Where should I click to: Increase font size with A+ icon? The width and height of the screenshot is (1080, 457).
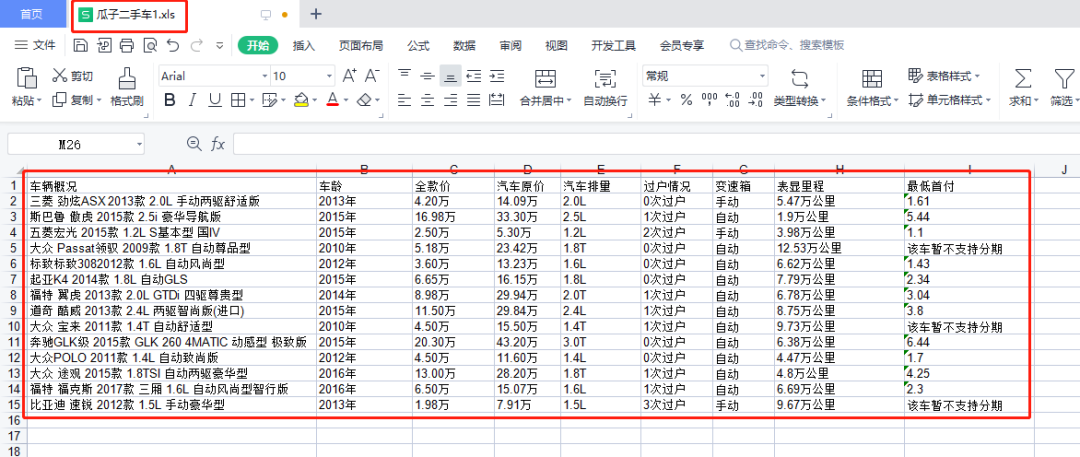tap(350, 76)
